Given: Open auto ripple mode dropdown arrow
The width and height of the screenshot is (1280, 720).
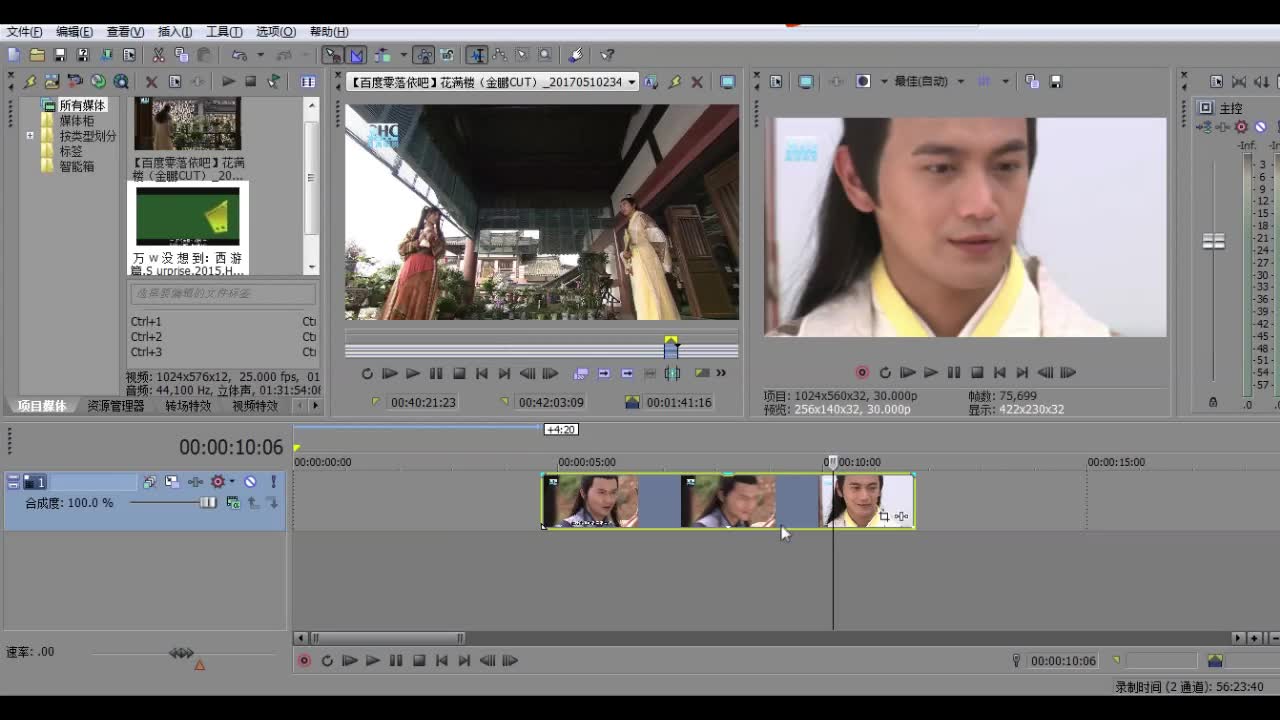Looking at the screenshot, I should point(403,55).
